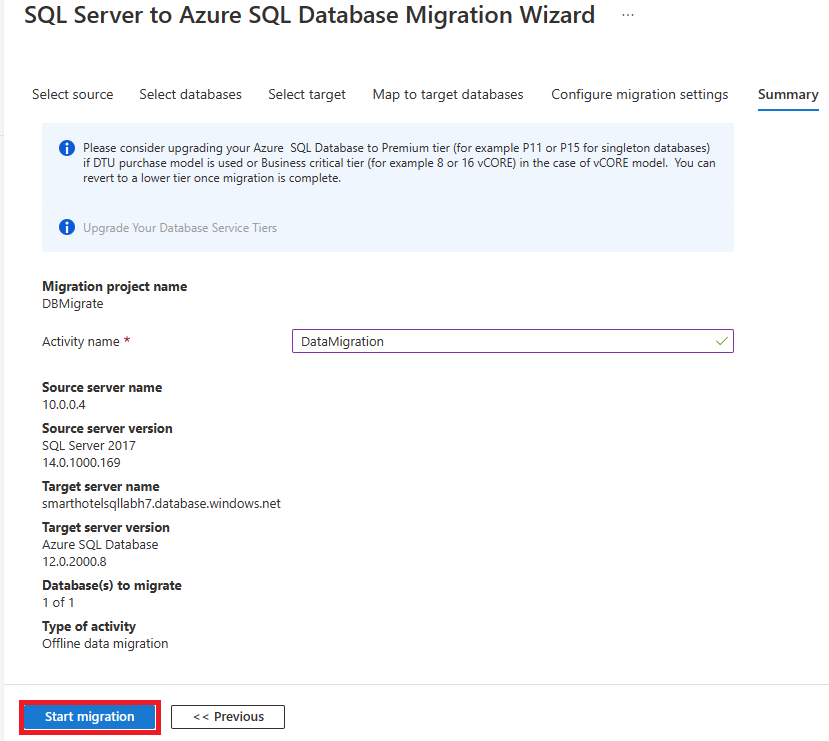
Task: Click the info icon beside Upgrade Your Database Service Tiers
Action: (67, 227)
